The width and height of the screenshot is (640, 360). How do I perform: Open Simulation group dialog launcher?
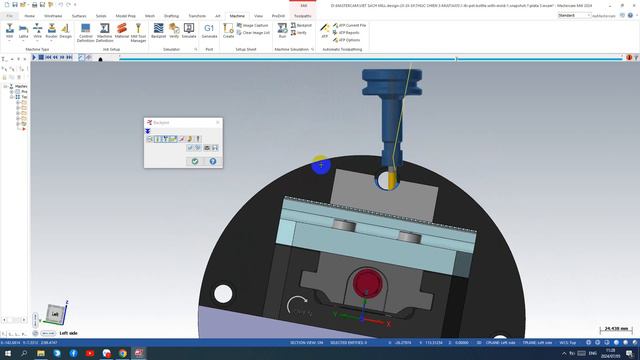pos(196,49)
